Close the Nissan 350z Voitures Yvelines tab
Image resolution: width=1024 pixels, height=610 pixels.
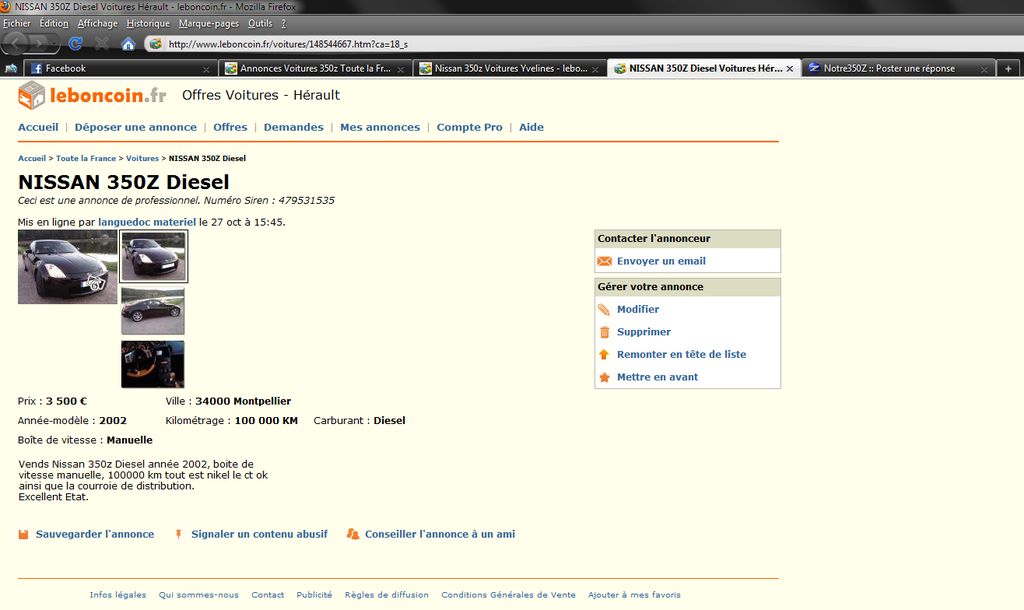597,69
